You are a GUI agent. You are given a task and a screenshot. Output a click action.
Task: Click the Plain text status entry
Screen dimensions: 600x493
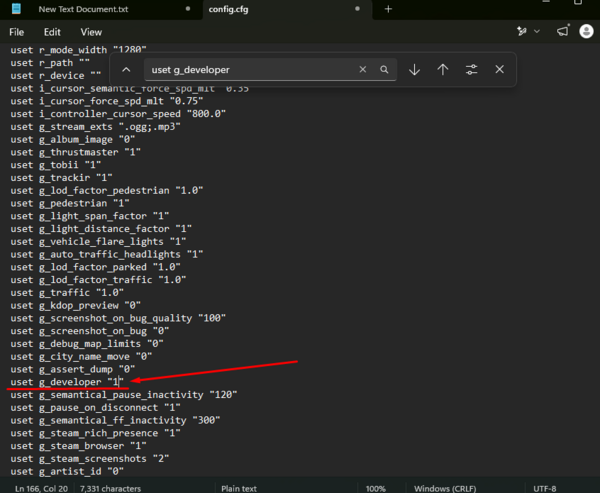tap(239, 488)
